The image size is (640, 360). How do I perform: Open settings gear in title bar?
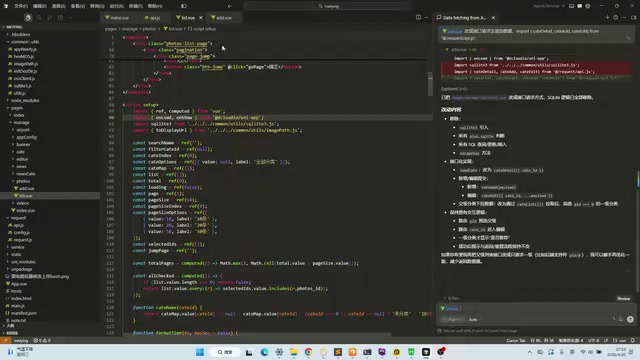[588, 6]
